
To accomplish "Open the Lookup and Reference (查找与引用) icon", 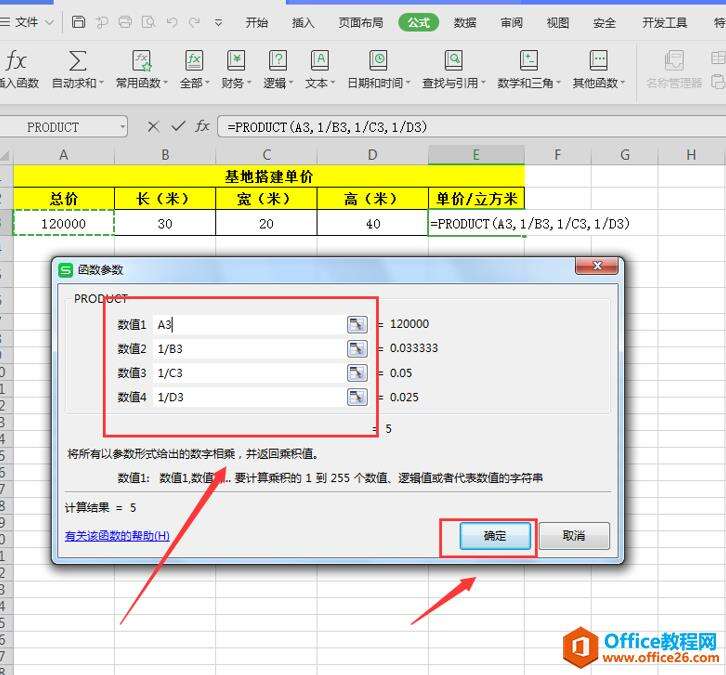I will click(x=453, y=61).
